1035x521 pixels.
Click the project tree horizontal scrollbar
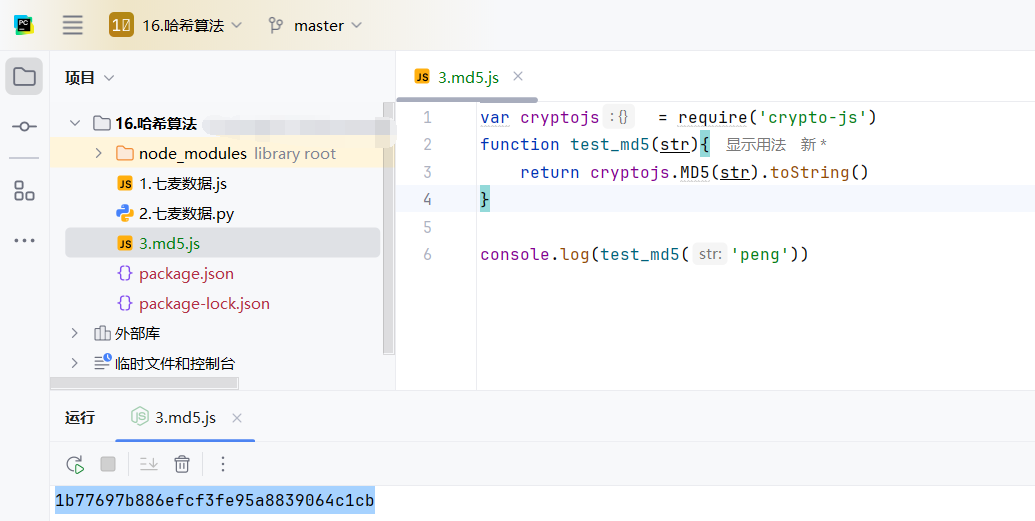click(x=144, y=383)
